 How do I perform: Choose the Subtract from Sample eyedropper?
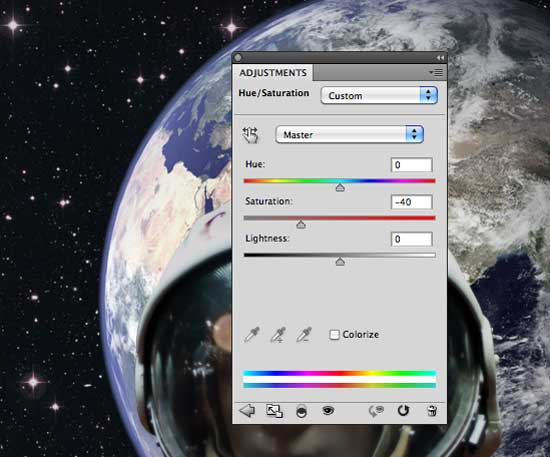click(x=304, y=335)
